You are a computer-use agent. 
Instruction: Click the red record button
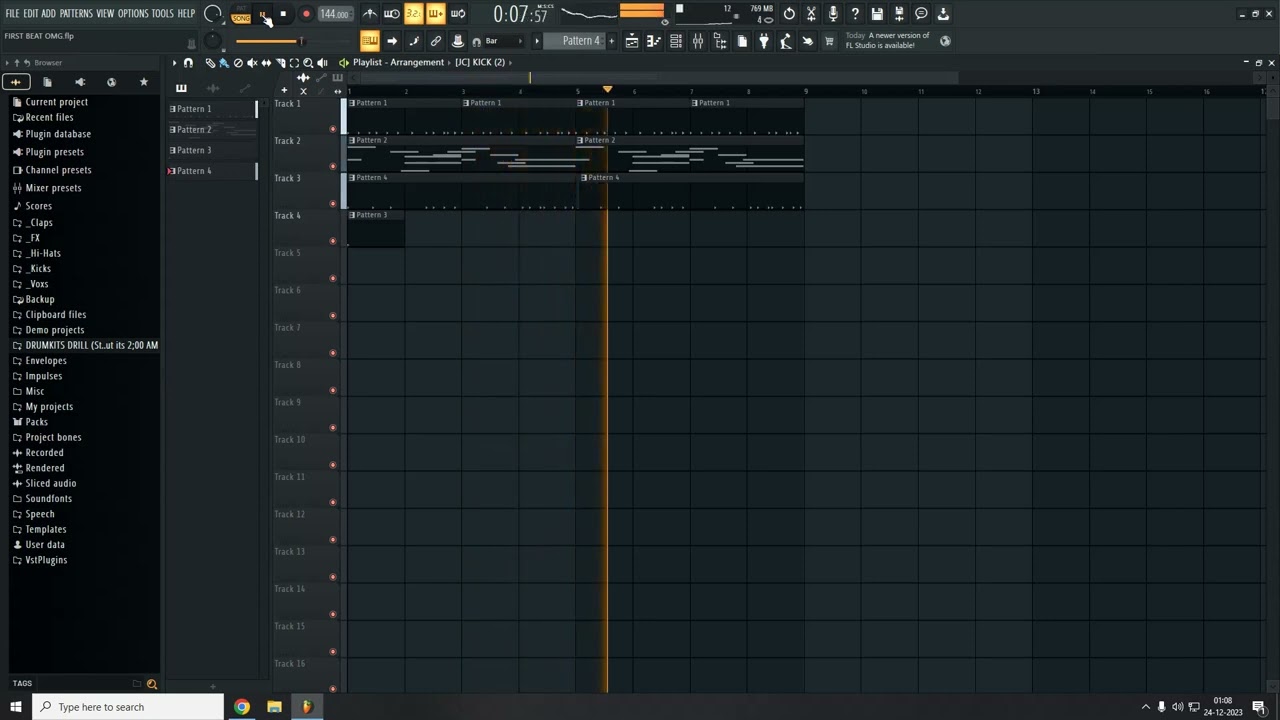click(x=306, y=14)
